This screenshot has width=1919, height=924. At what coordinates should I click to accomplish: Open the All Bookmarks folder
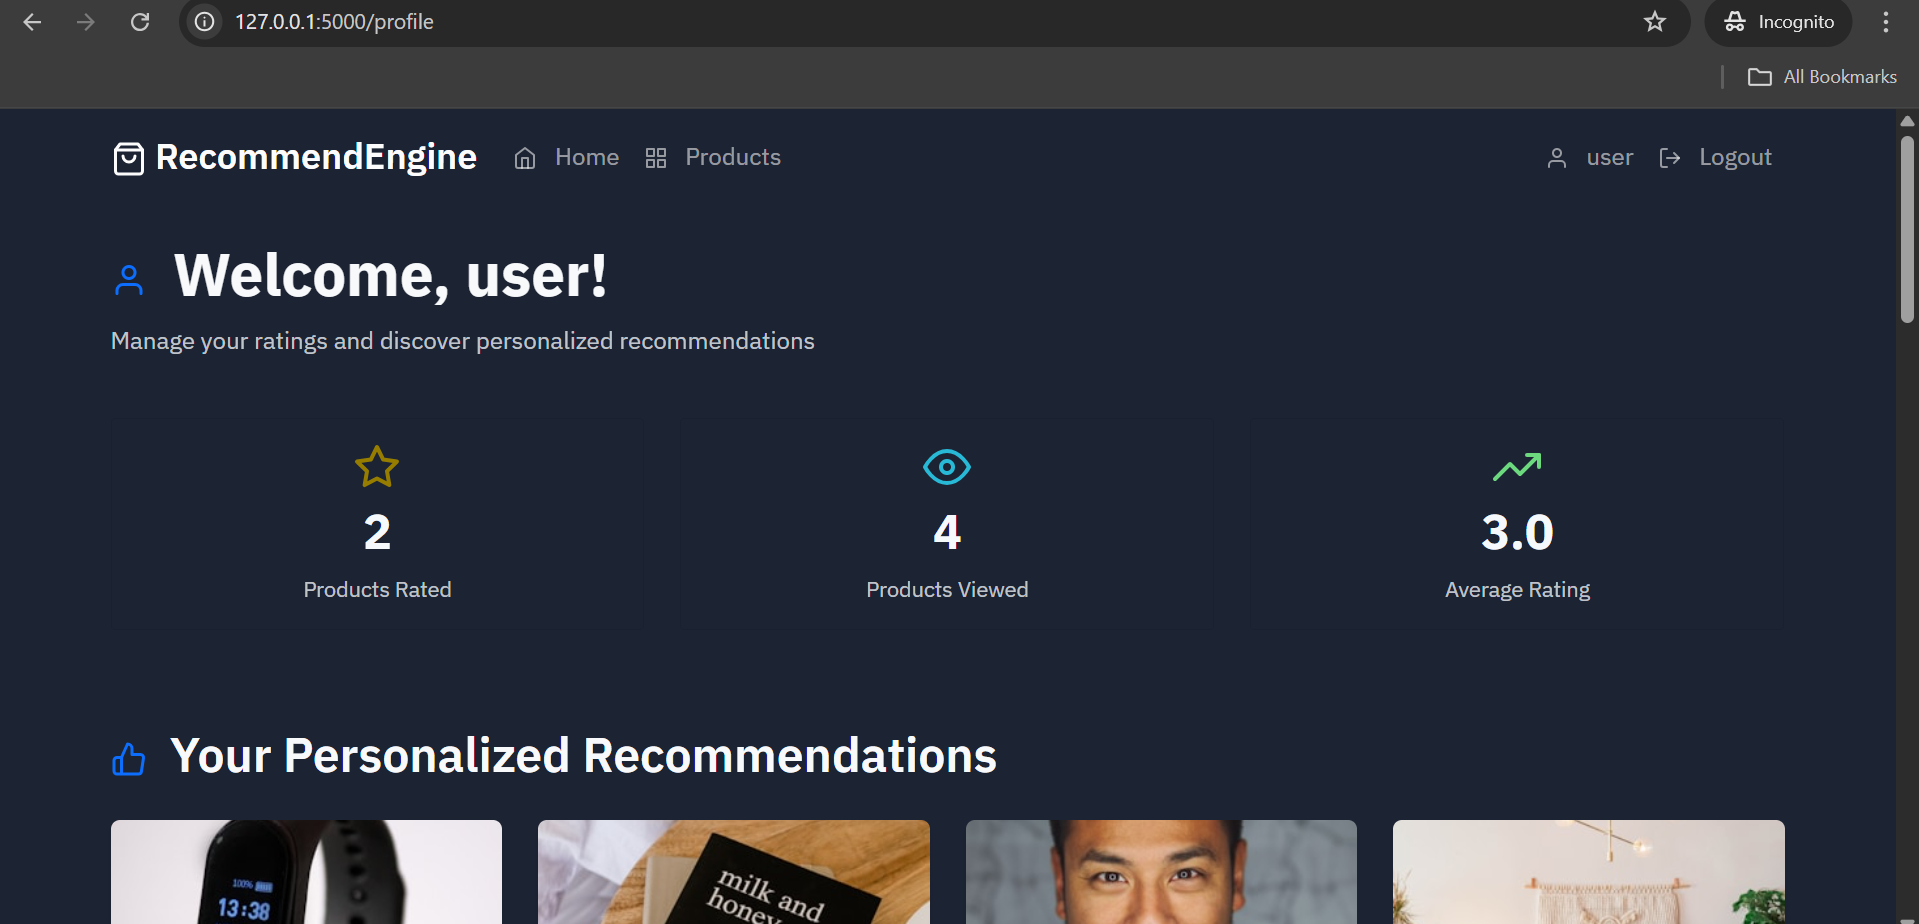[1822, 77]
